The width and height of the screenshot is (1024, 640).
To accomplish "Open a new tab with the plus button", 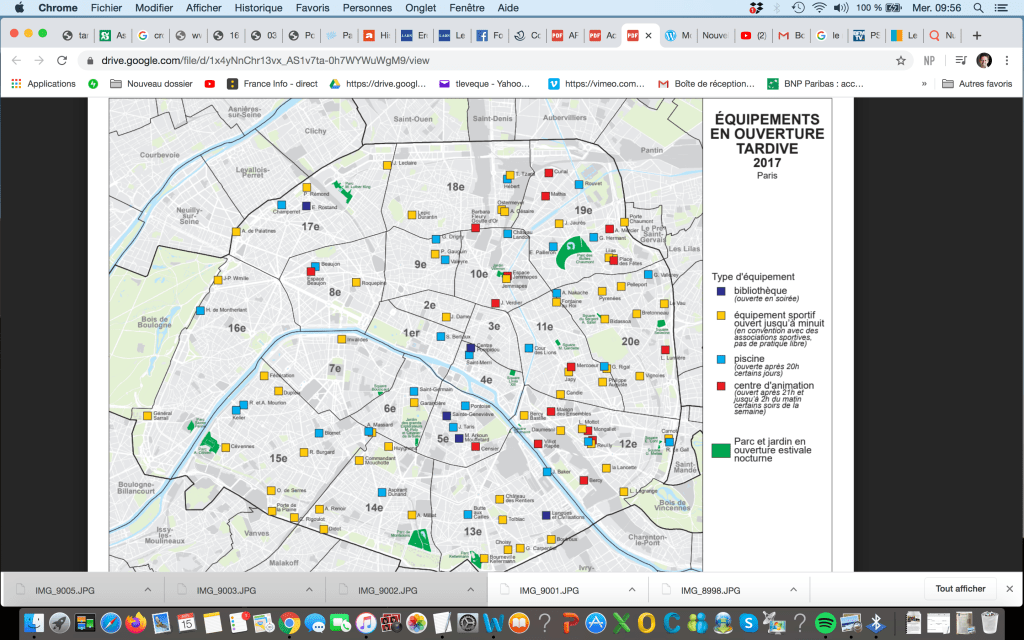I will click(977, 35).
